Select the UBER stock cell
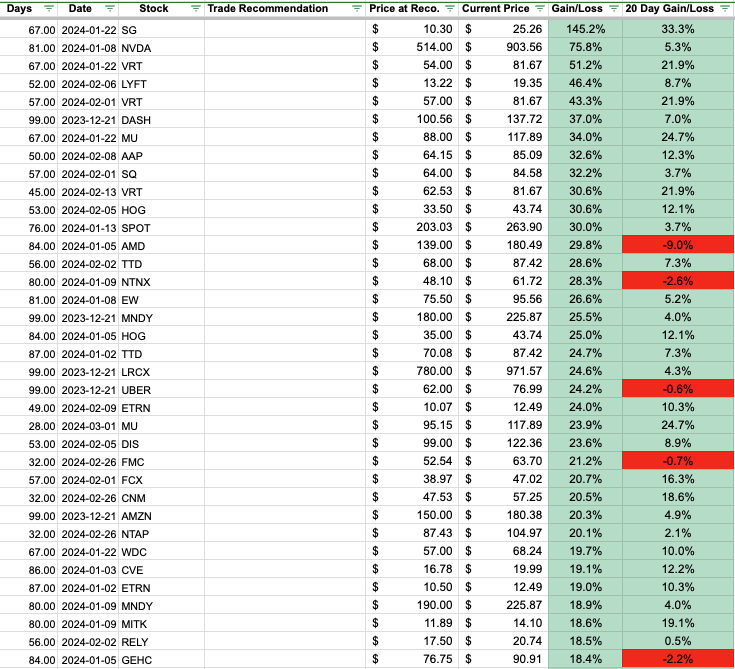 162,390
